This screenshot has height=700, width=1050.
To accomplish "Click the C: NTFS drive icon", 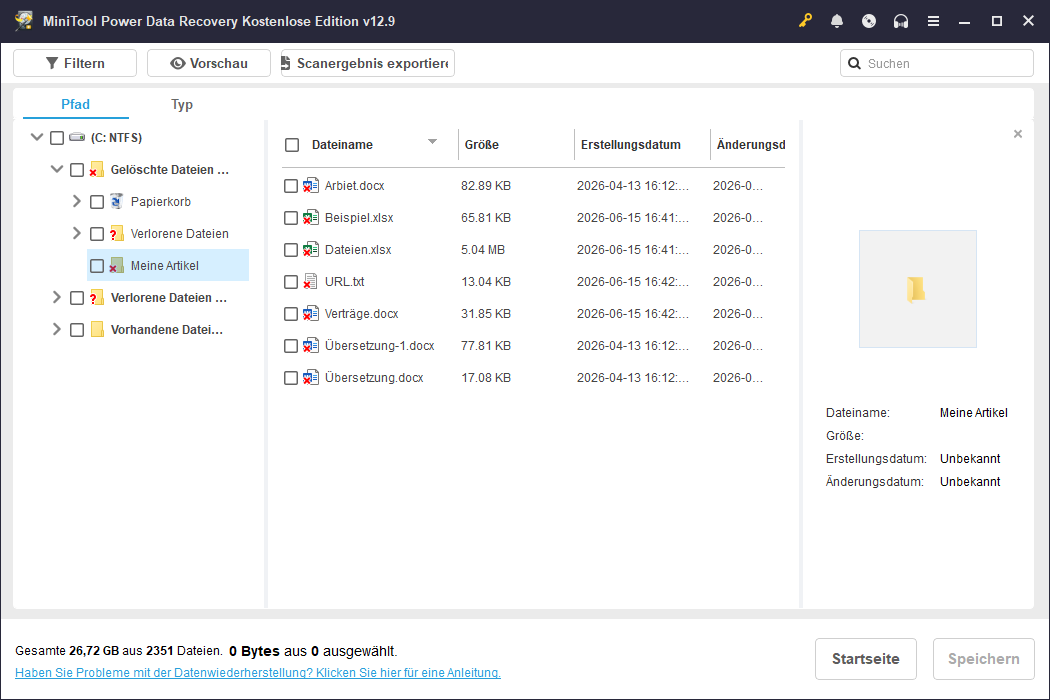I will pos(77,137).
